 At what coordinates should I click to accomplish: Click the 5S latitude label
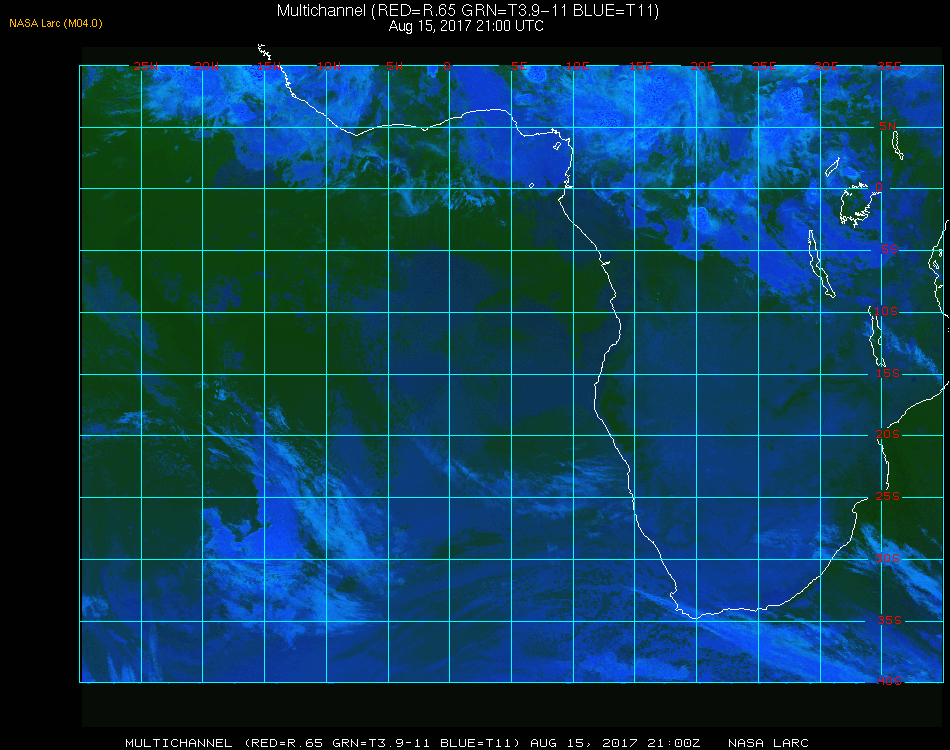click(x=889, y=249)
